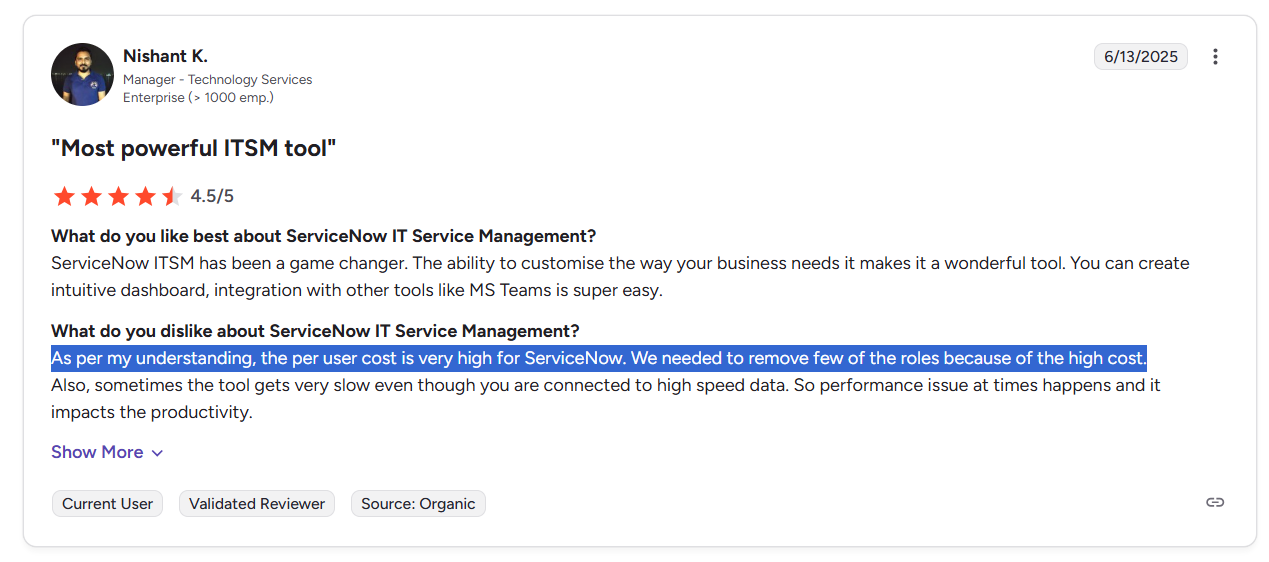Click the second rating star
This screenshot has width=1269, height=562.
(x=91, y=196)
